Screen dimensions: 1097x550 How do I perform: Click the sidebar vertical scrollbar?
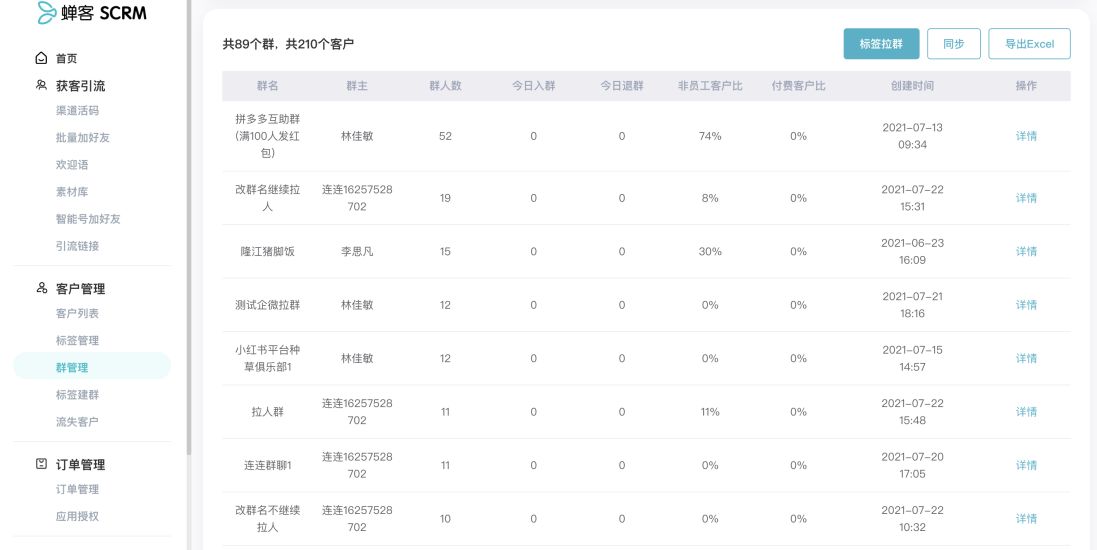pyautogui.click(x=189, y=227)
